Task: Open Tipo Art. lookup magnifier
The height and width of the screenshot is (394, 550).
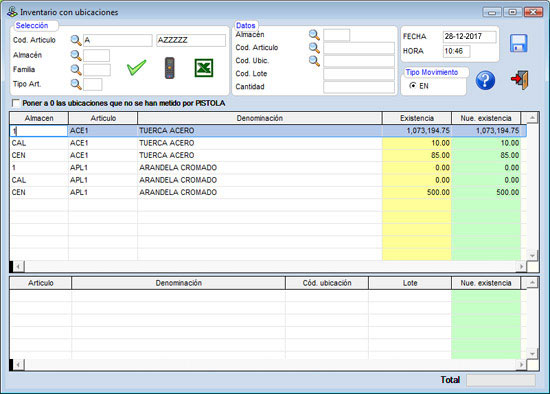Action: (x=76, y=85)
